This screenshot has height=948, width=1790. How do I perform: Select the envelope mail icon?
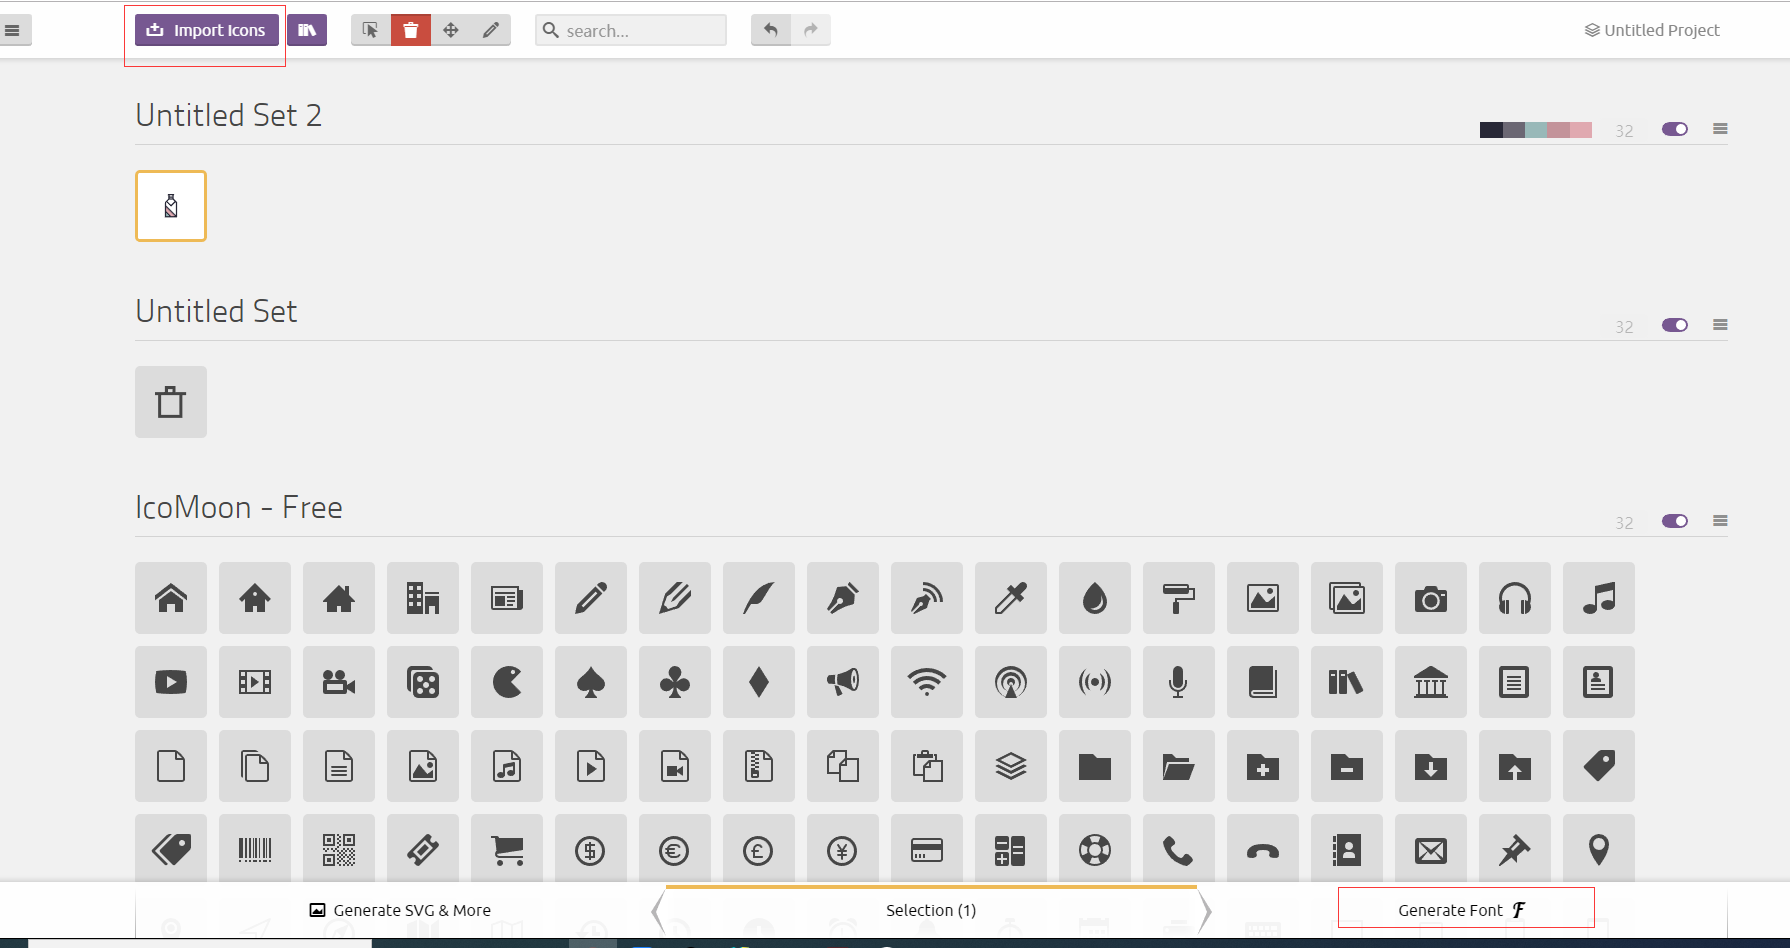(x=1431, y=850)
